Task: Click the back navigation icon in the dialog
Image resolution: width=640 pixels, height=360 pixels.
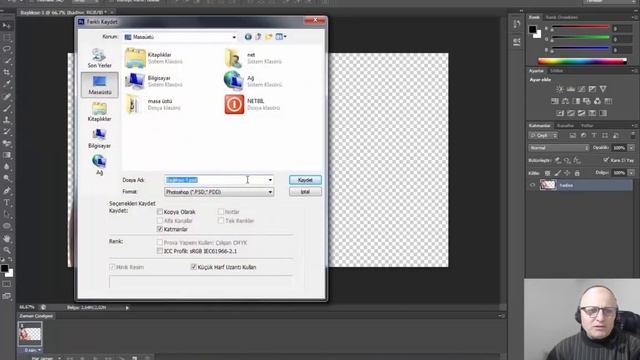Action: (x=248, y=37)
